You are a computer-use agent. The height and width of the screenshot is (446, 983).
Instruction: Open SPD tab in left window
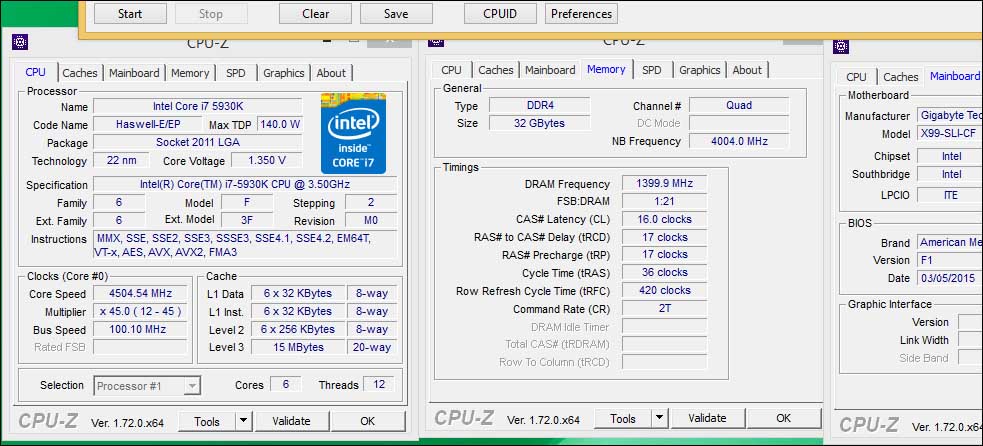tap(236, 73)
